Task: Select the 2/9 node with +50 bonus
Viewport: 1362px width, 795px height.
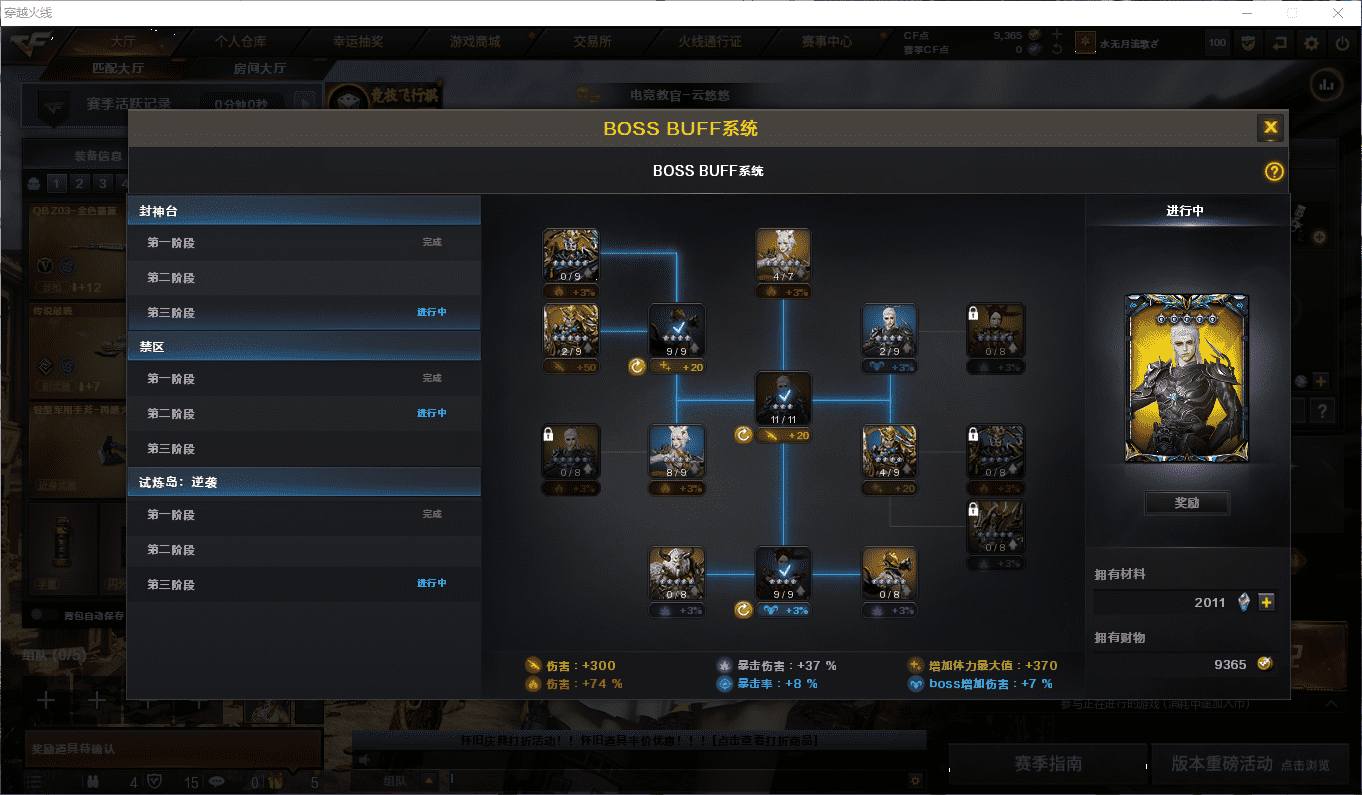Action: click(571, 332)
